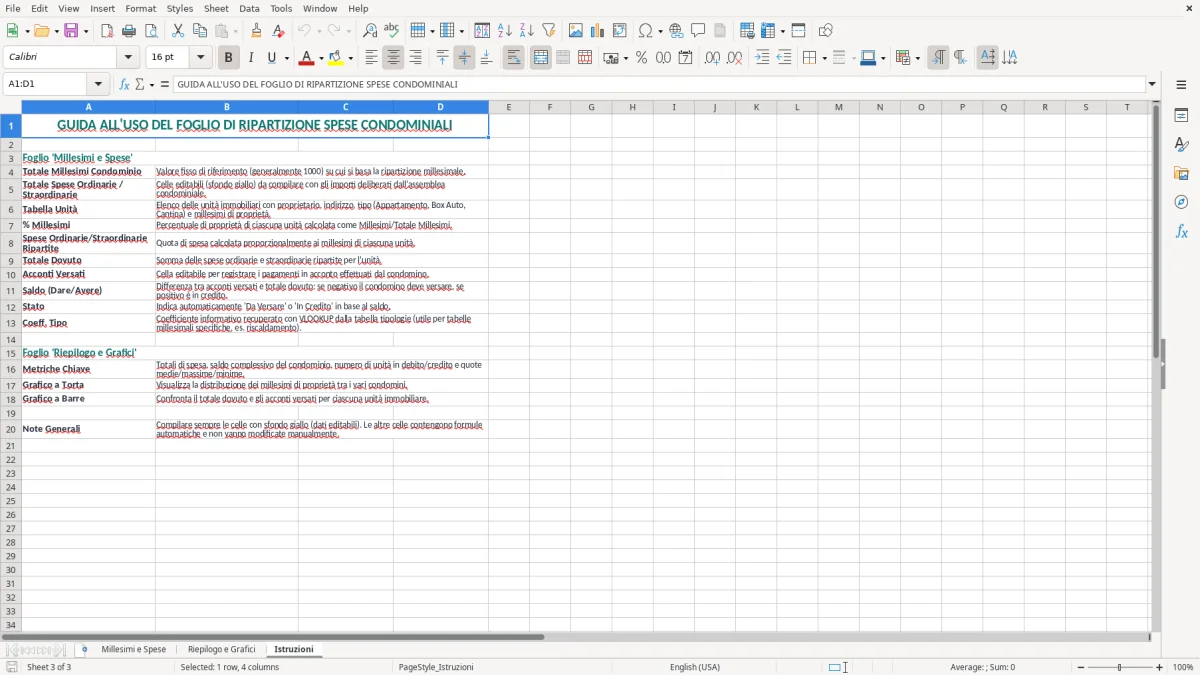Image resolution: width=1200 pixels, height=675 pixels.
Task: Show Draw Functions shapes icon
Action: (x=825, y=31)
